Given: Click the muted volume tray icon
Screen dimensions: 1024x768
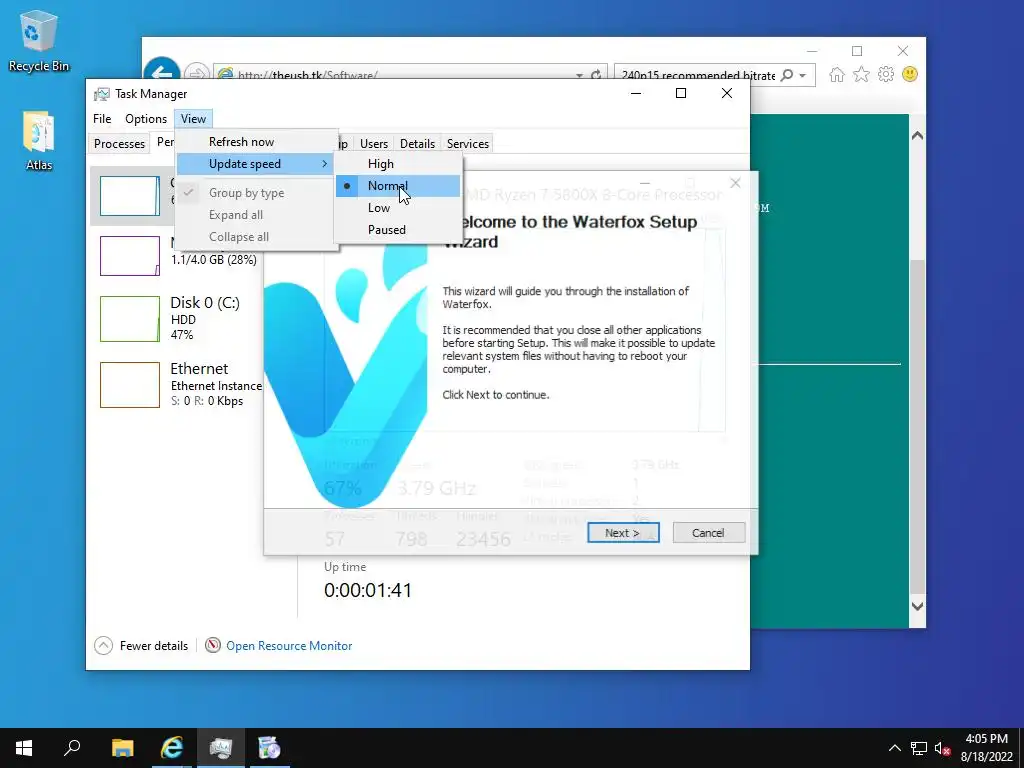Looking at the screenshot, I should (x=942, y=748).
